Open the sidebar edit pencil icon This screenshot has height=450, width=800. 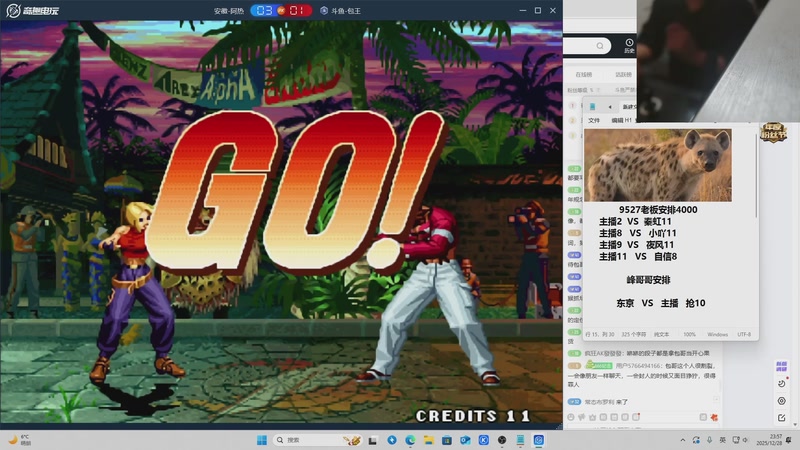click(x=782, y=418)
